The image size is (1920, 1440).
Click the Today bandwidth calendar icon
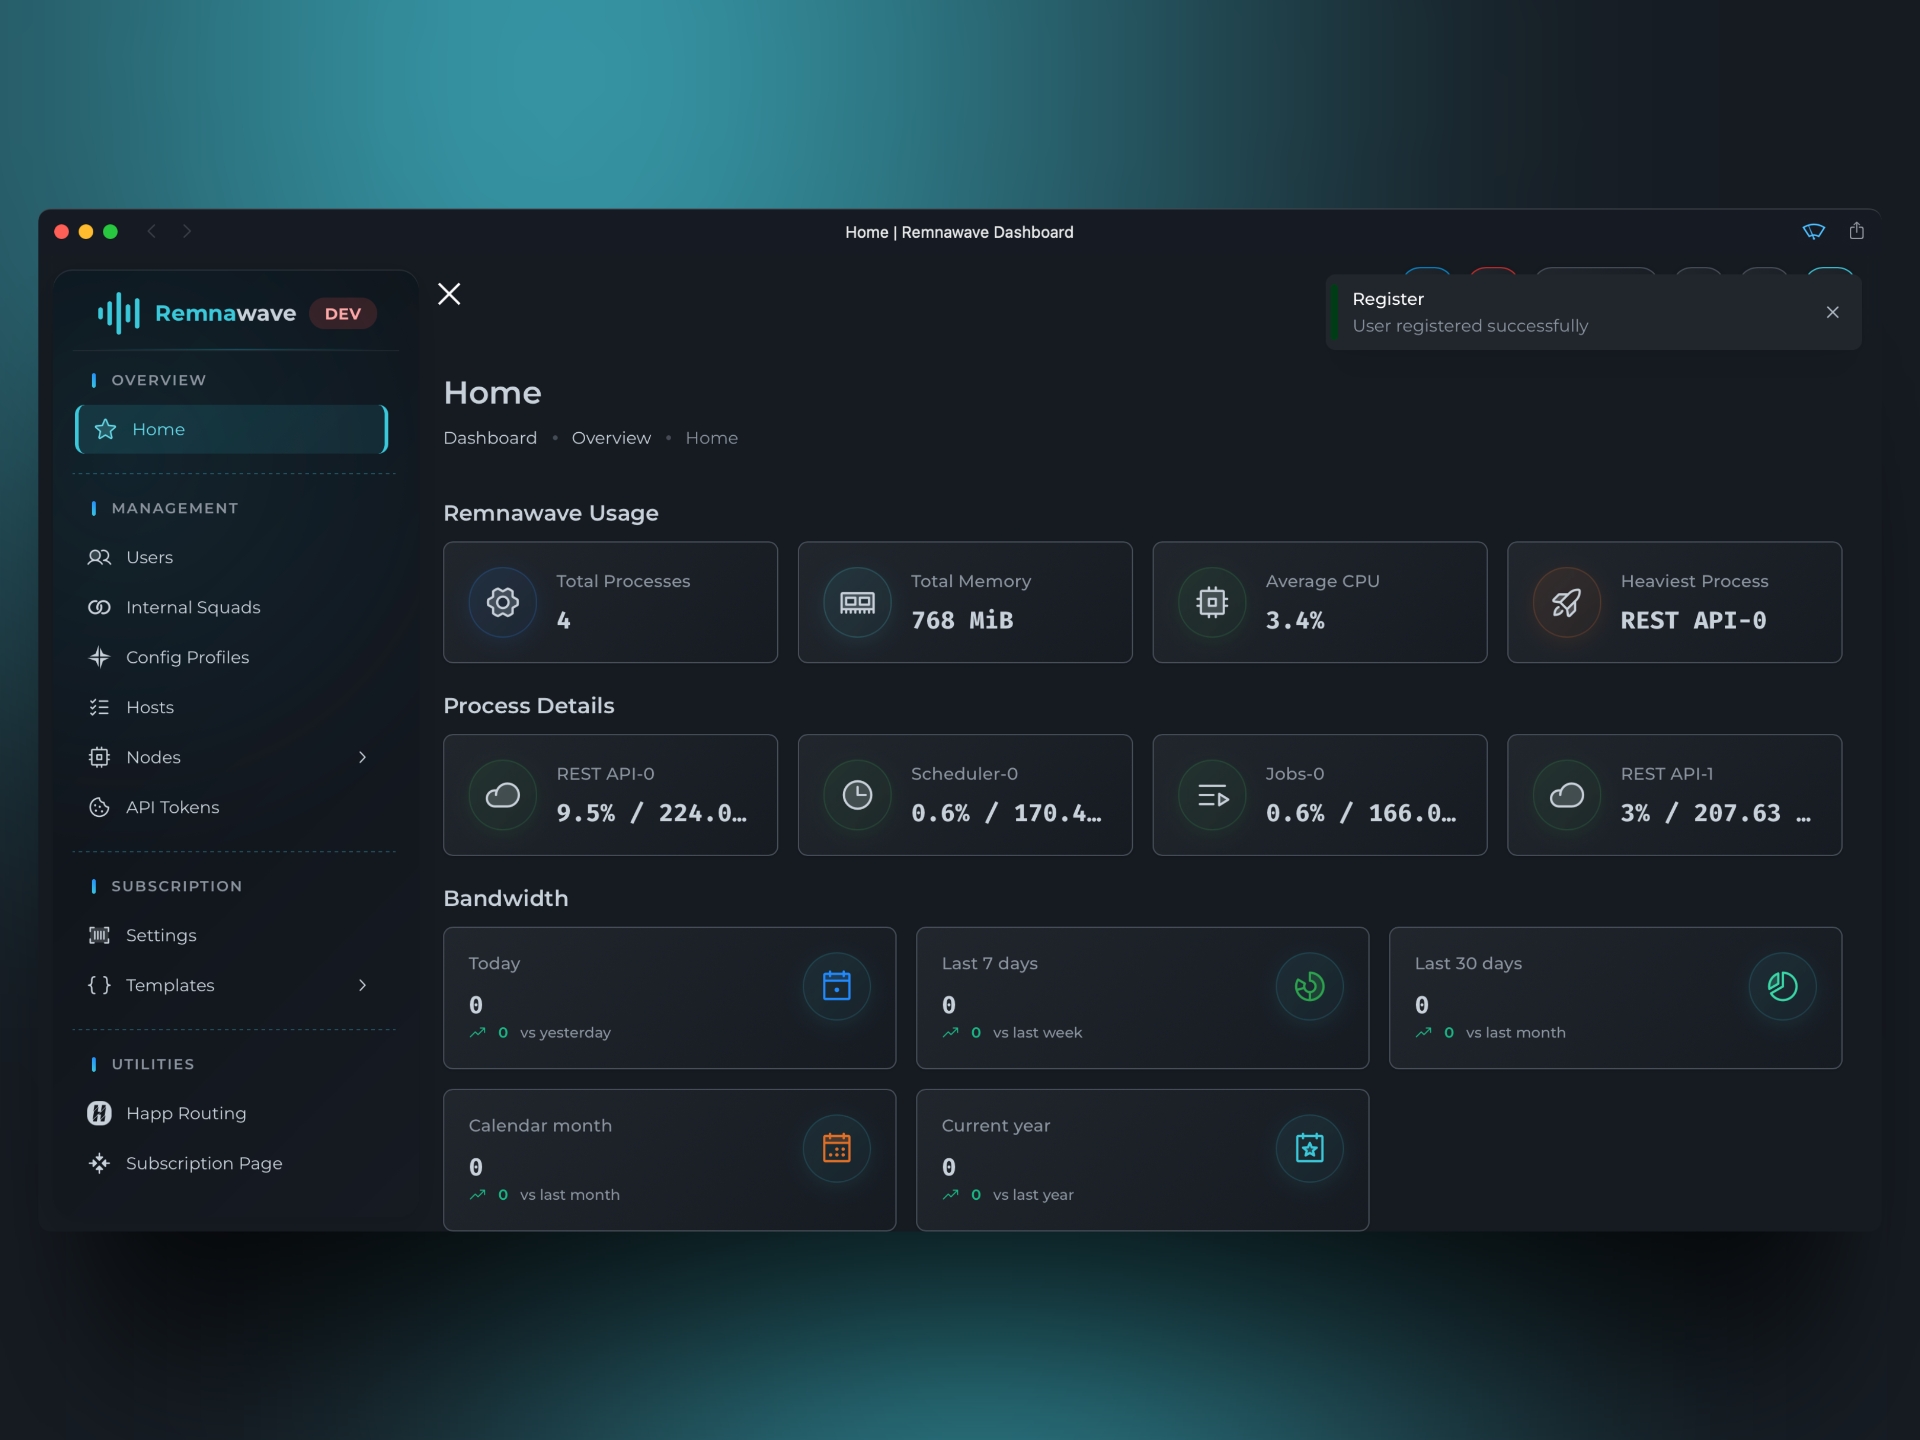point(836,986)
